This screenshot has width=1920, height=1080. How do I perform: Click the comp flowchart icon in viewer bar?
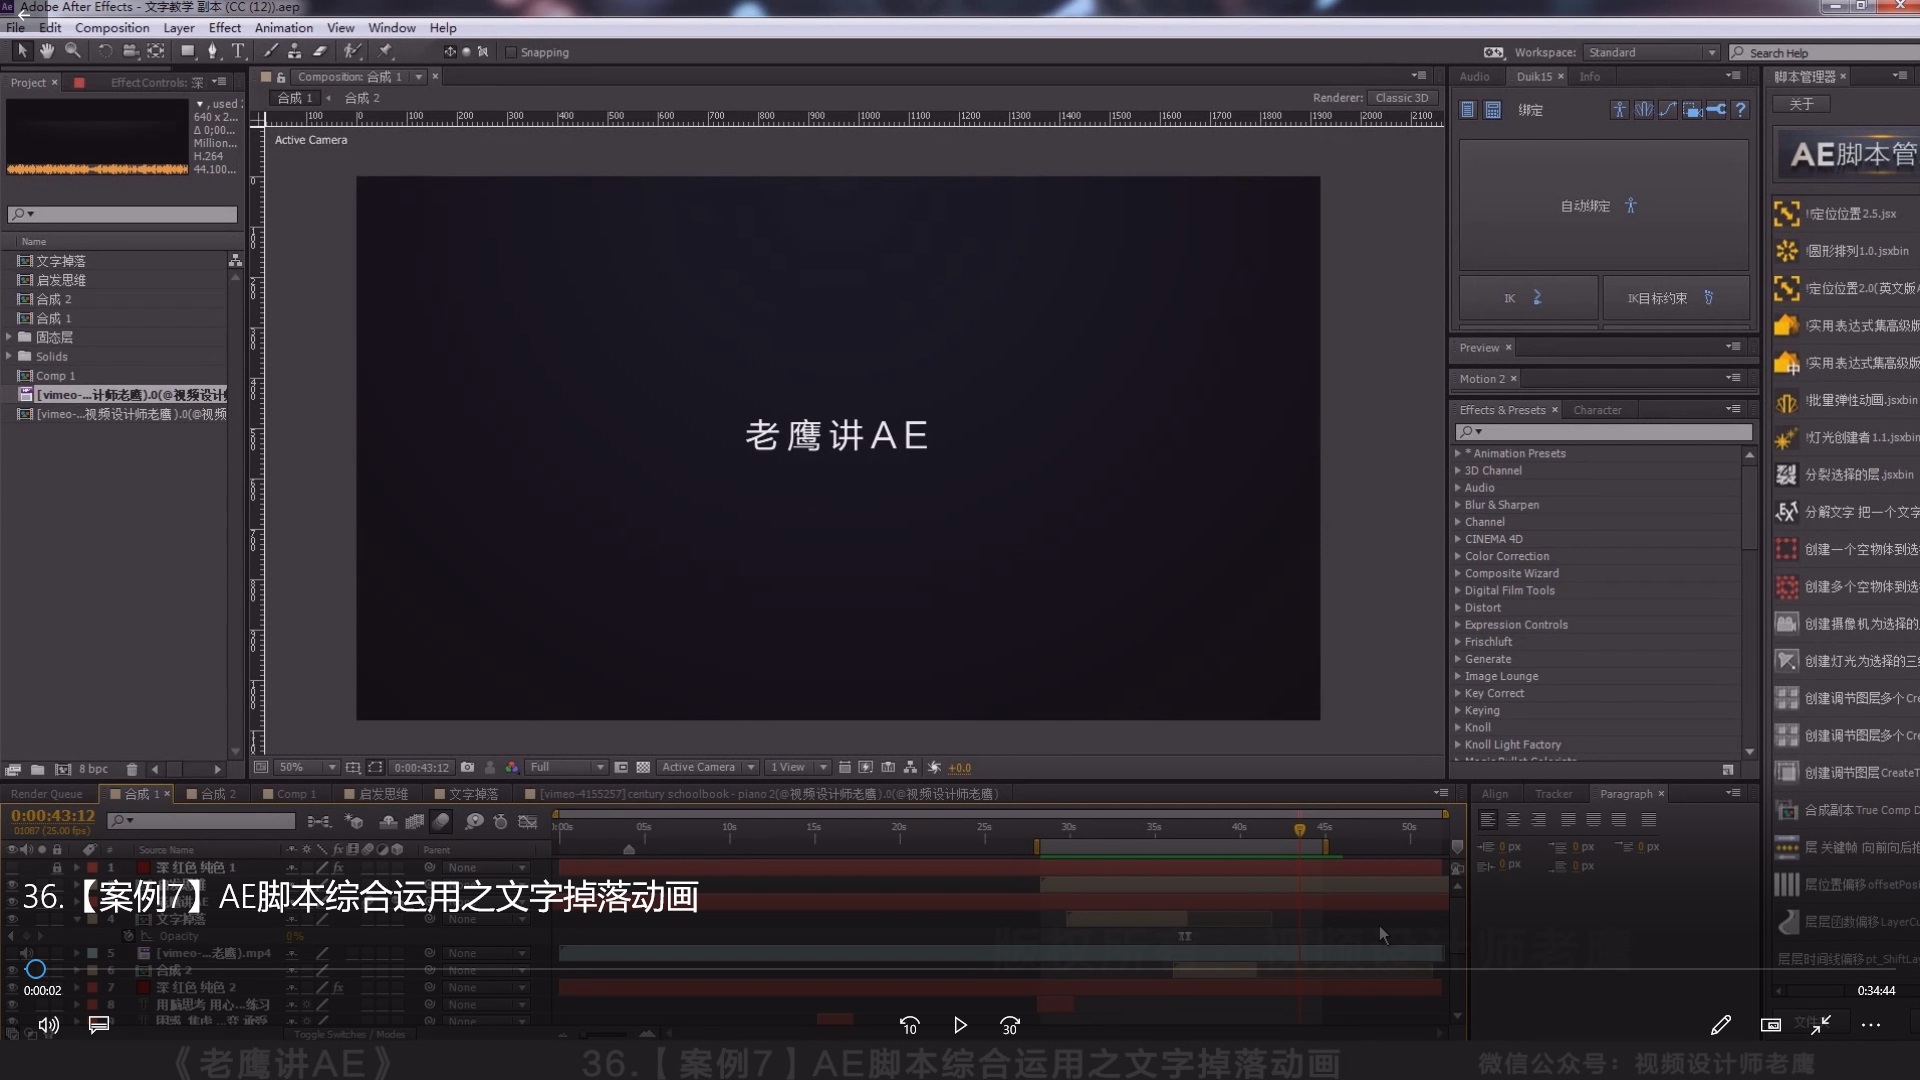coord(910,767)
